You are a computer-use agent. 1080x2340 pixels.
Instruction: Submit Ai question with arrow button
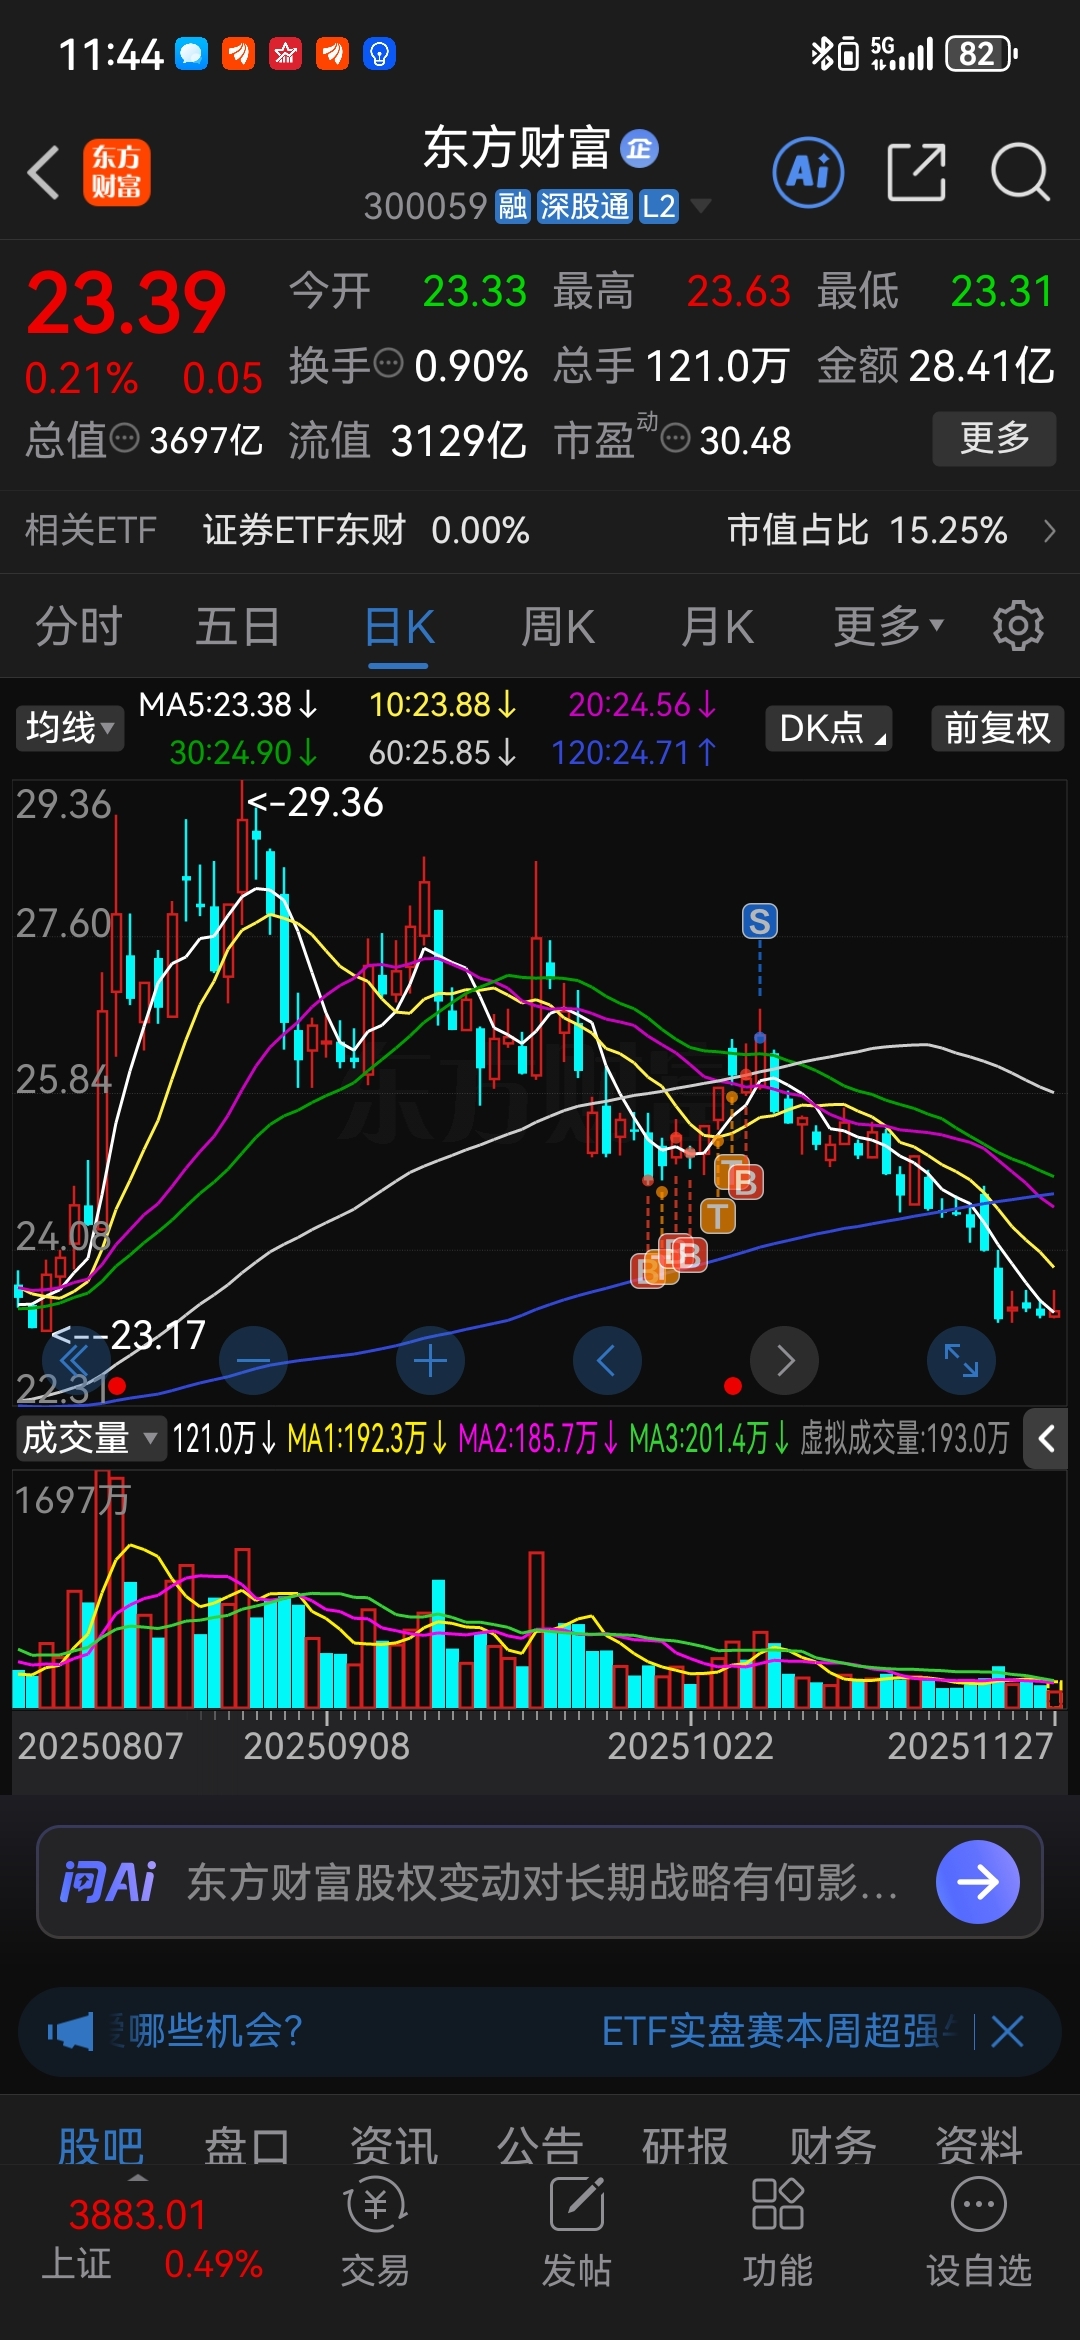tap(977, 1882)
